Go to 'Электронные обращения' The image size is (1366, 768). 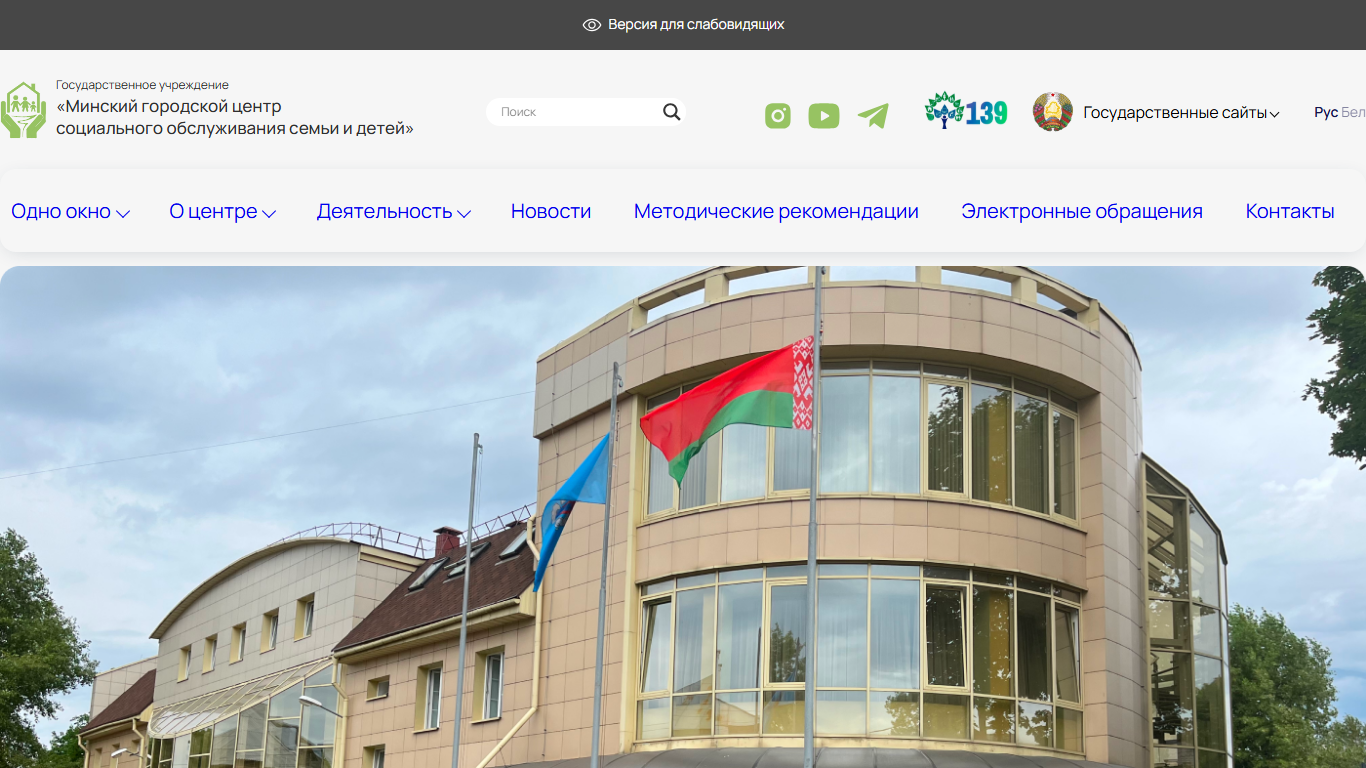(1082, 212)
